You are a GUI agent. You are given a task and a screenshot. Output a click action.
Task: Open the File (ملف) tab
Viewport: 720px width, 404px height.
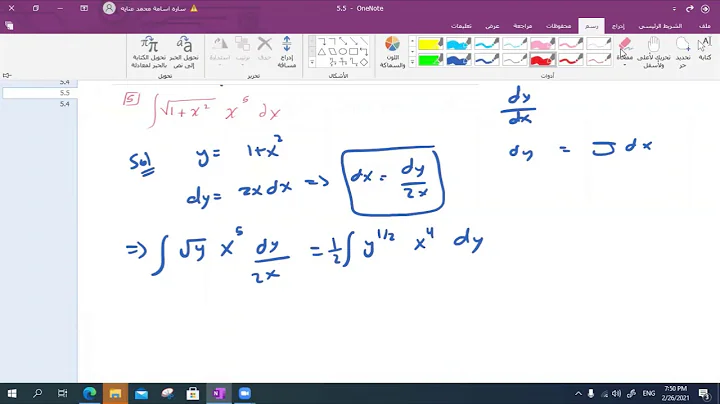[705, 26]
